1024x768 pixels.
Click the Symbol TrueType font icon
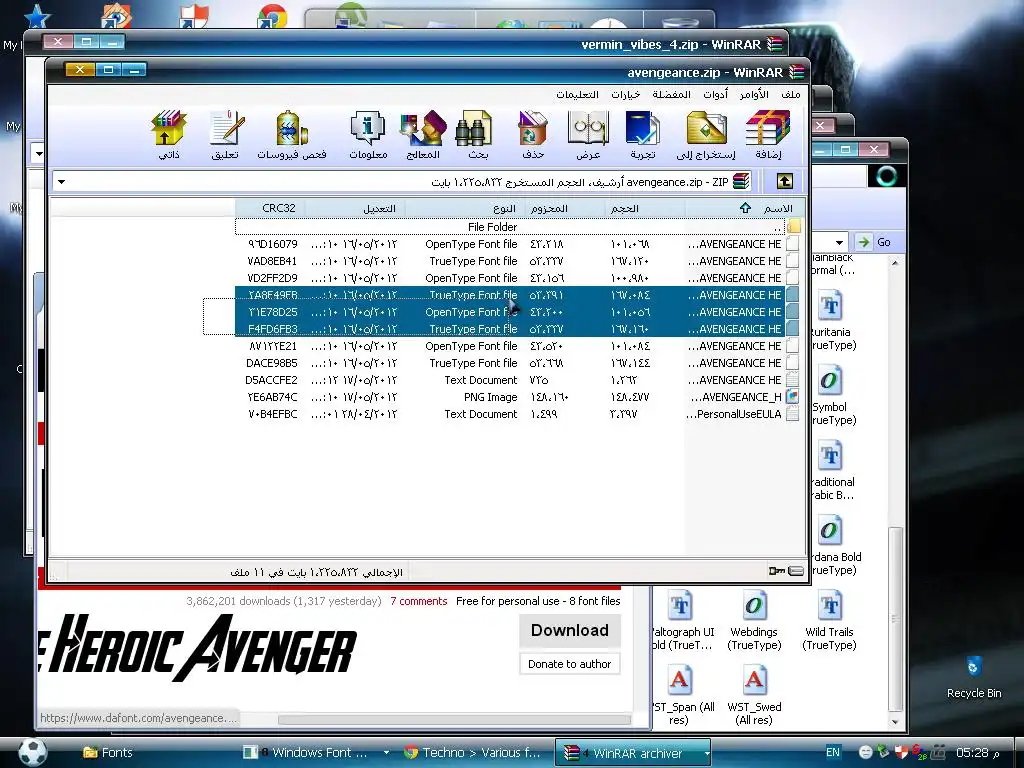(829, 380)
